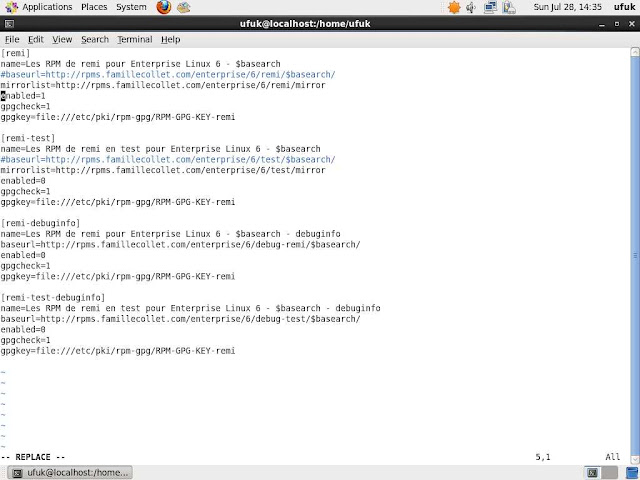Open the File menu

pos(12,40)
